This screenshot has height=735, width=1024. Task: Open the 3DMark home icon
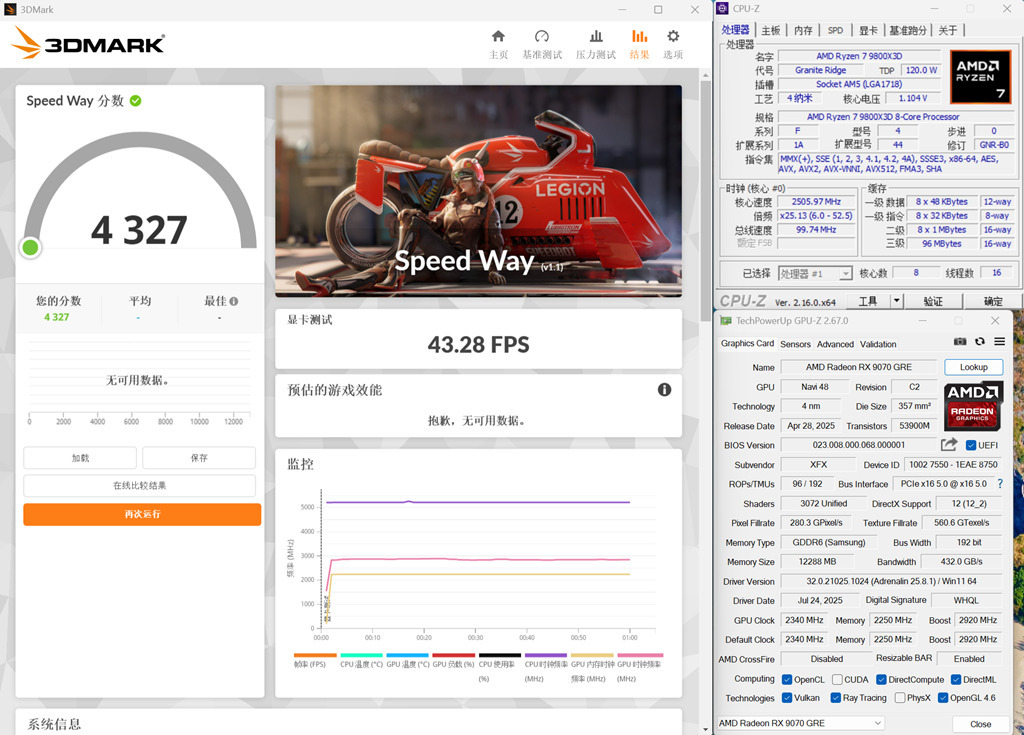(x=498, y=36)
